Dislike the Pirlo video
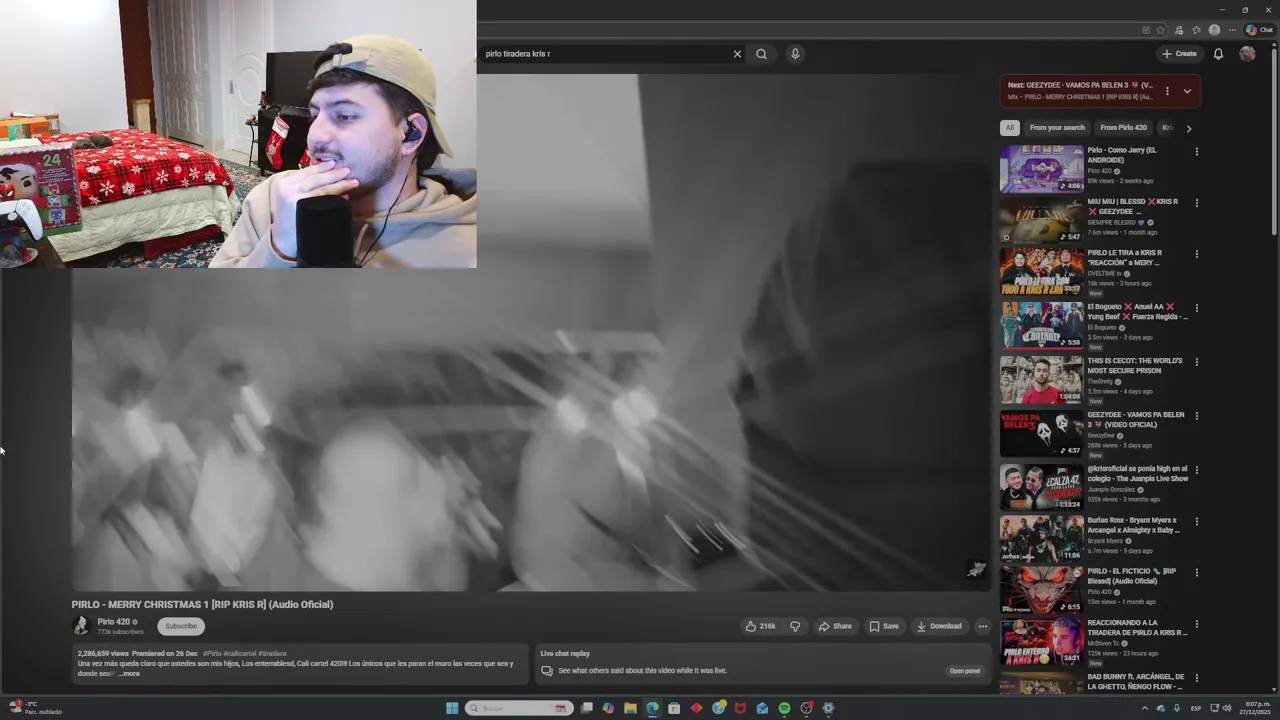This screenshot has width=1280, height=720. [x=795, y=626]
